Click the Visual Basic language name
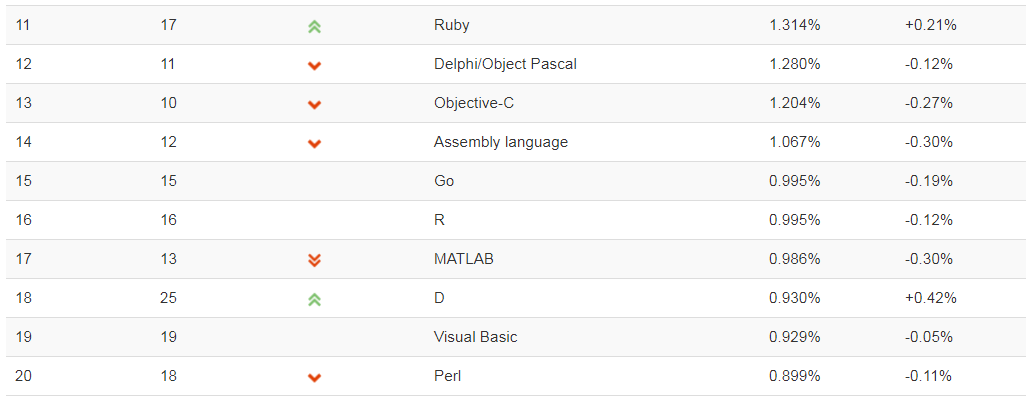The image size is (1033, 401). point(475,337)
